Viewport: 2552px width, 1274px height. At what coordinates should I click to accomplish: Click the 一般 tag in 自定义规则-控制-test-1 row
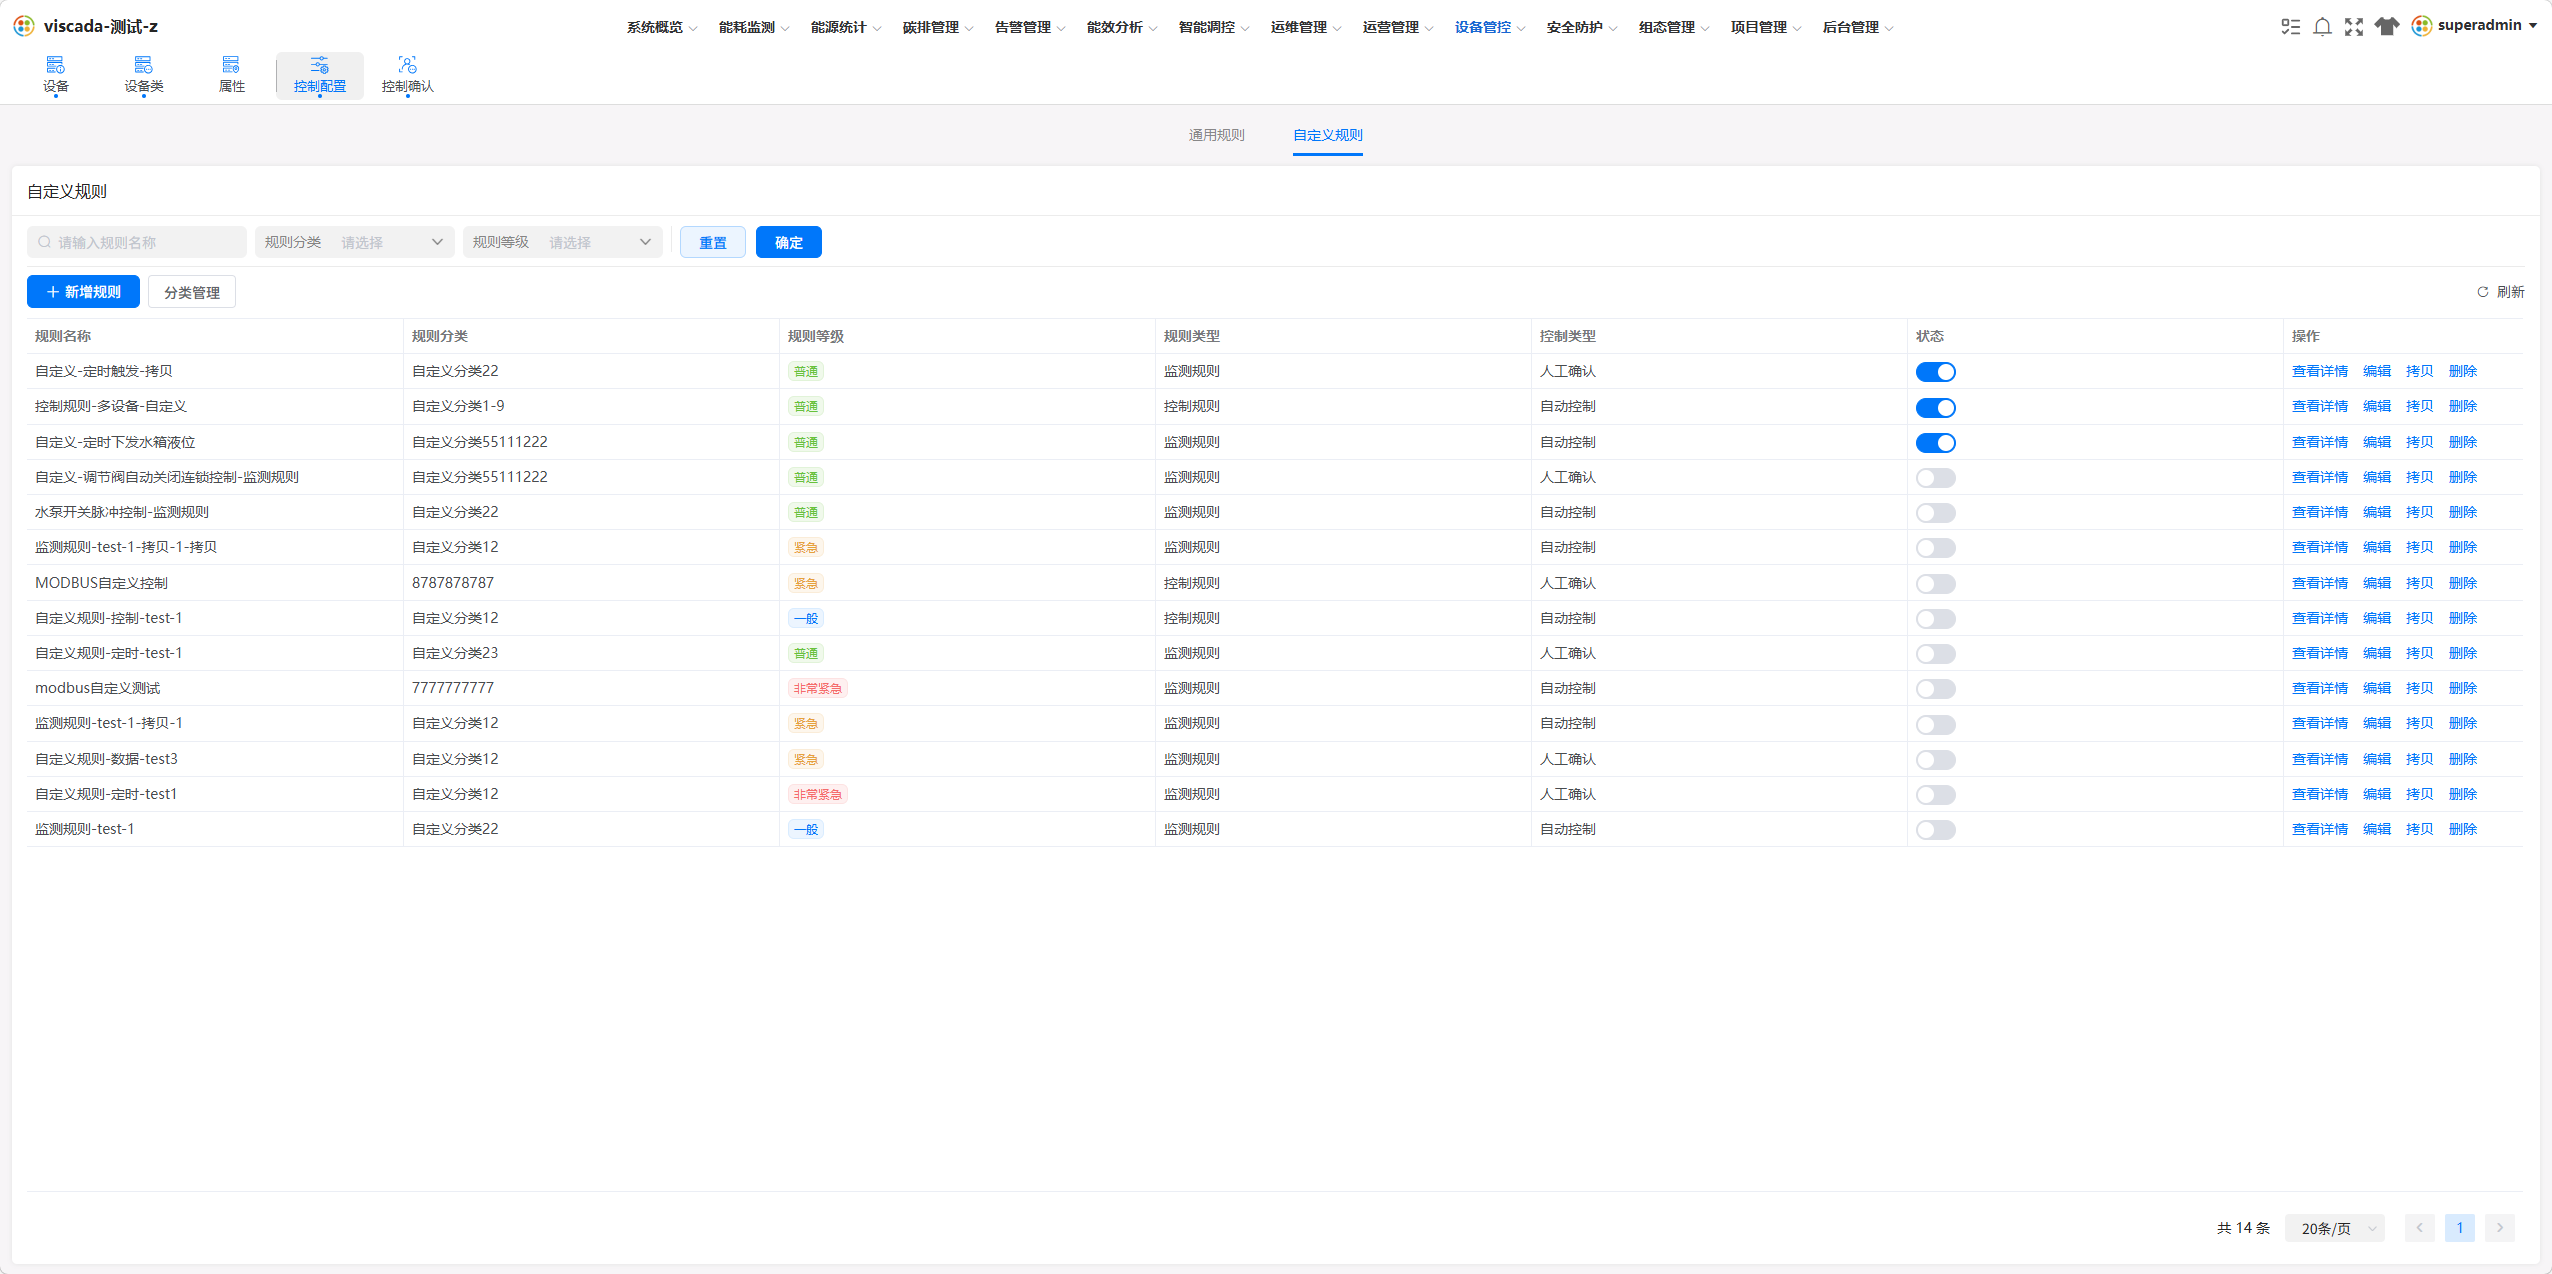pos(805,618)
